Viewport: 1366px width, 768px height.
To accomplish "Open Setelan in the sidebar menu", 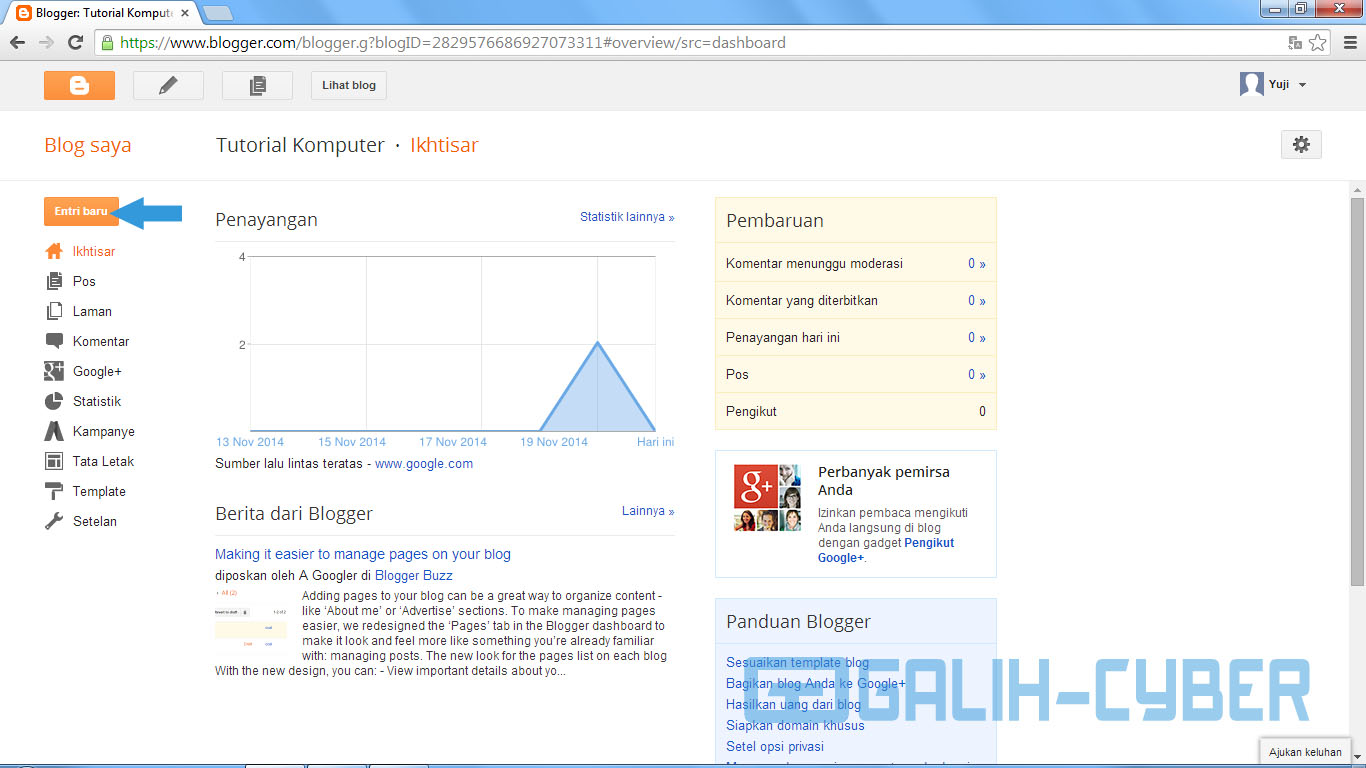I will 95,522.
